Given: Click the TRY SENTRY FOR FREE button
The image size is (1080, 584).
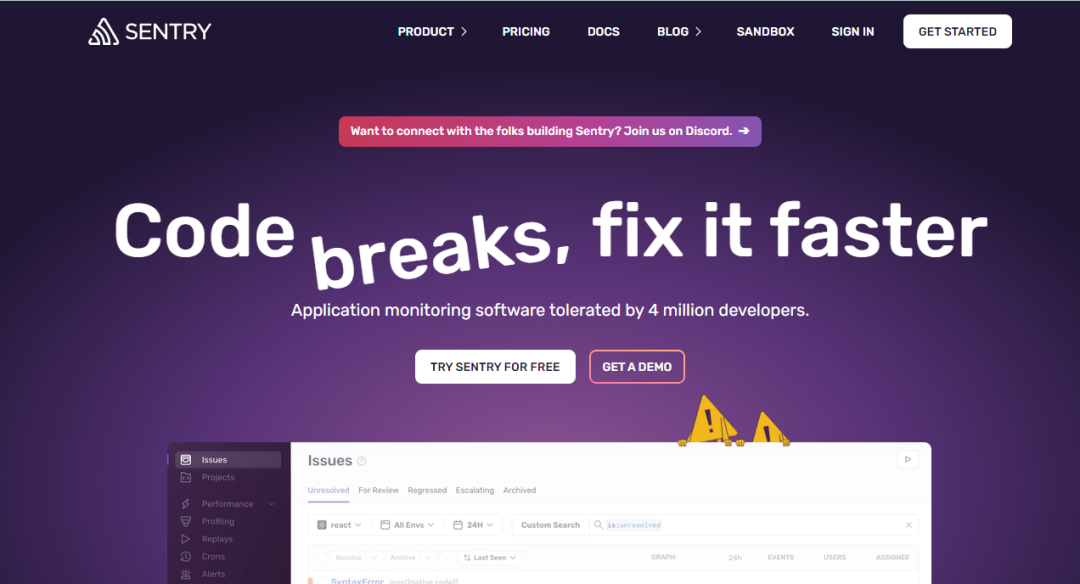Looking at the screenshot, I should click(495, 367).
